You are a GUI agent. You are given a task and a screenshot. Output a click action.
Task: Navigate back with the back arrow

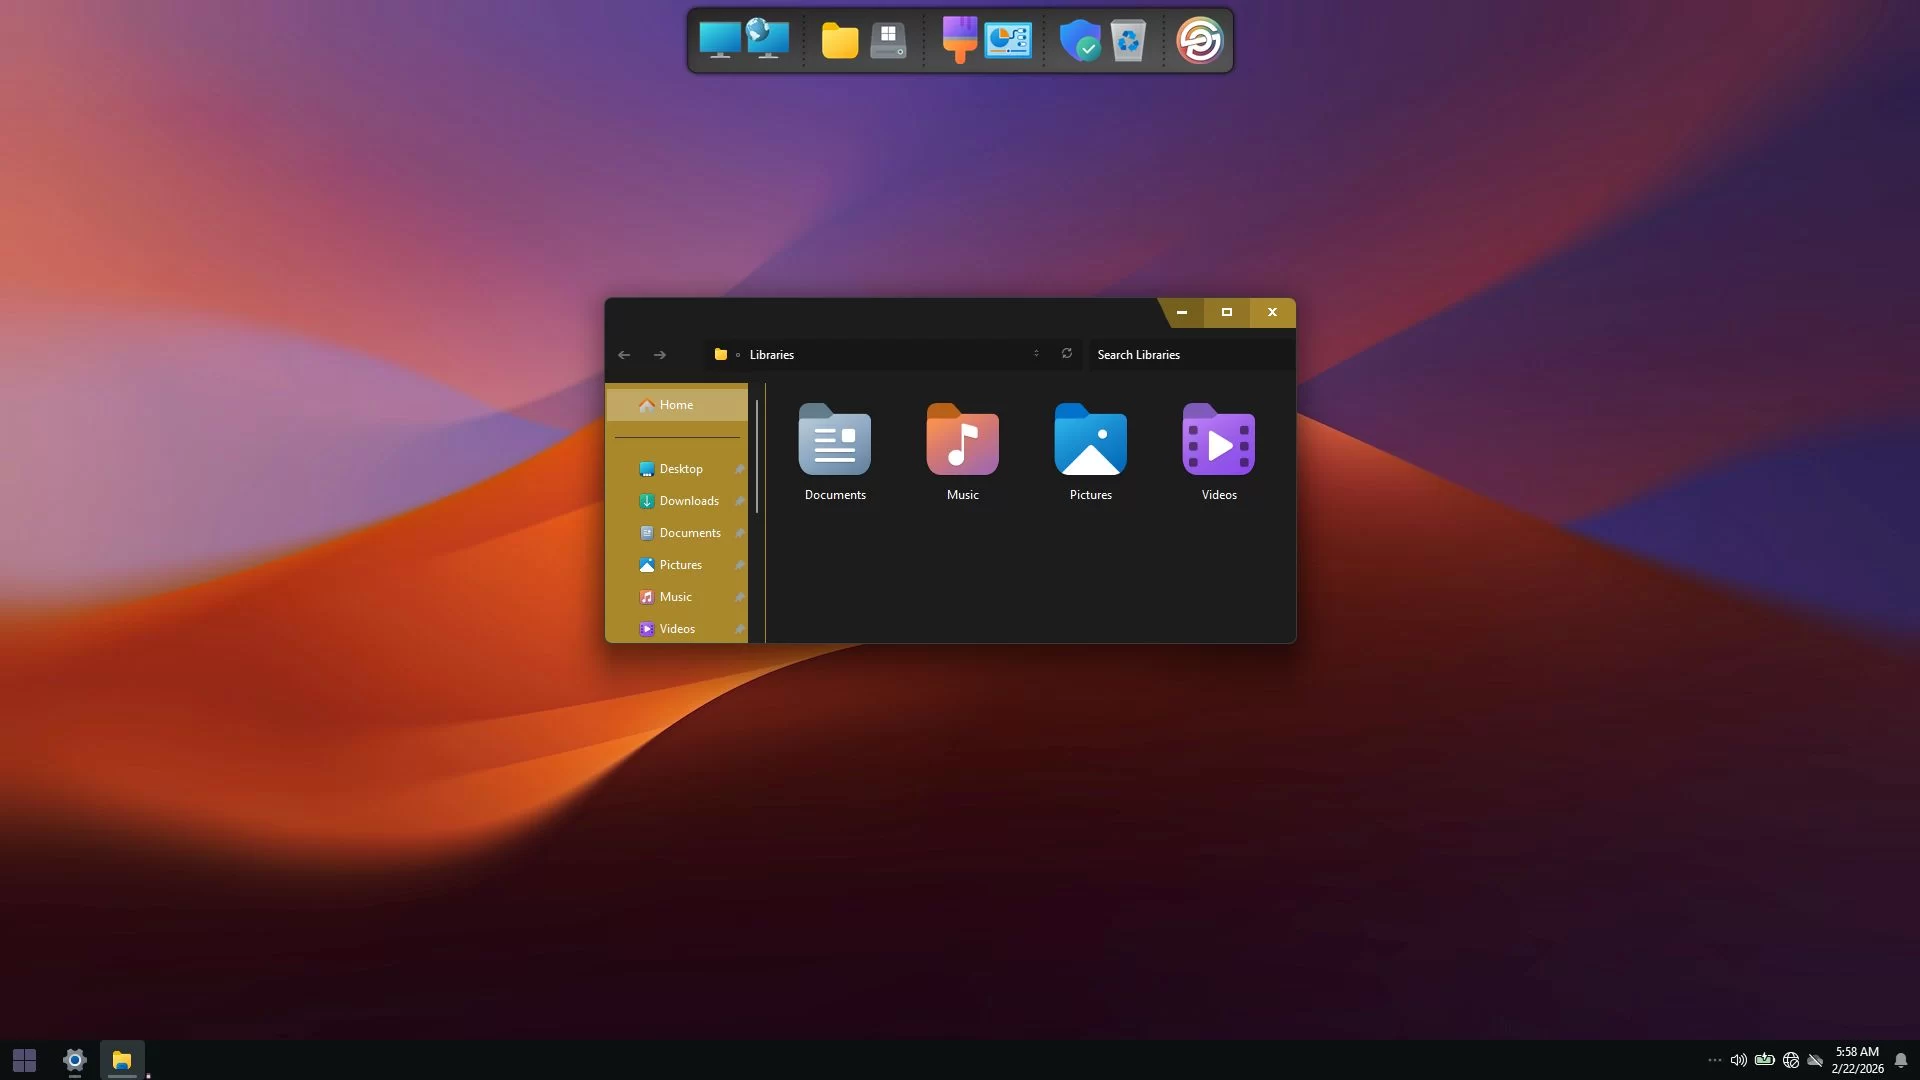[x=624, y=355]
